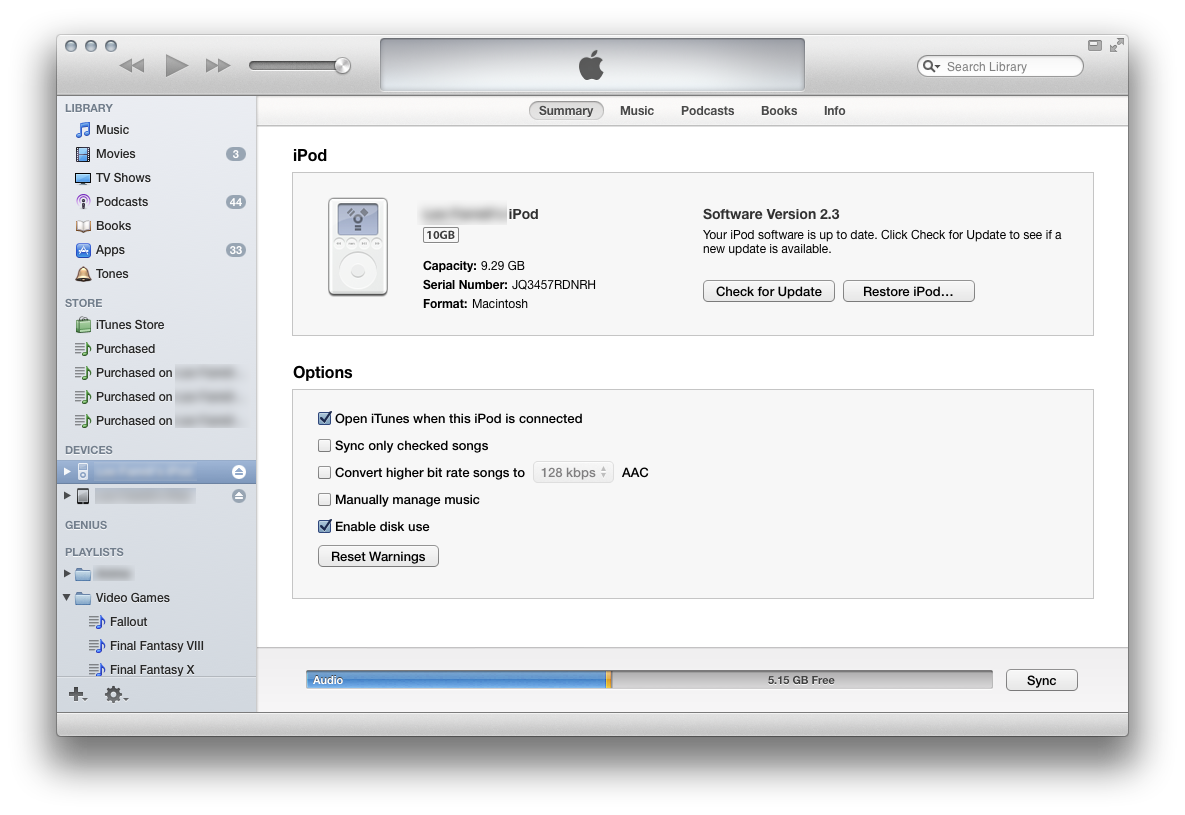
Task: Click Reset Warnings button
Action: click(378, 557)
